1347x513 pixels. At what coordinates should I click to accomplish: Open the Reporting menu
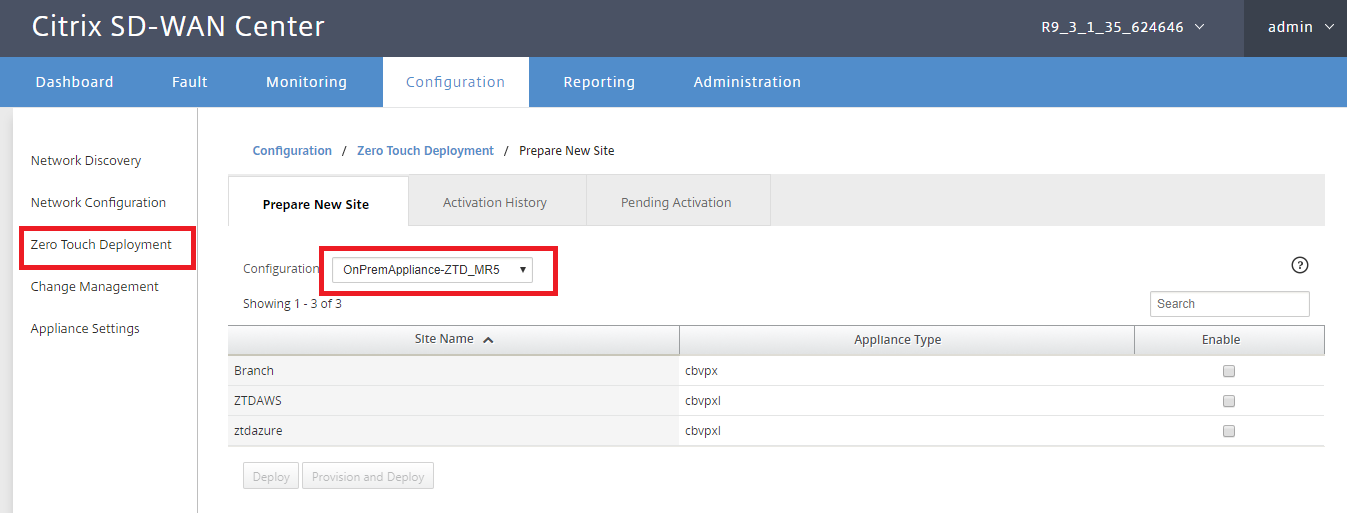click(599, 82)
